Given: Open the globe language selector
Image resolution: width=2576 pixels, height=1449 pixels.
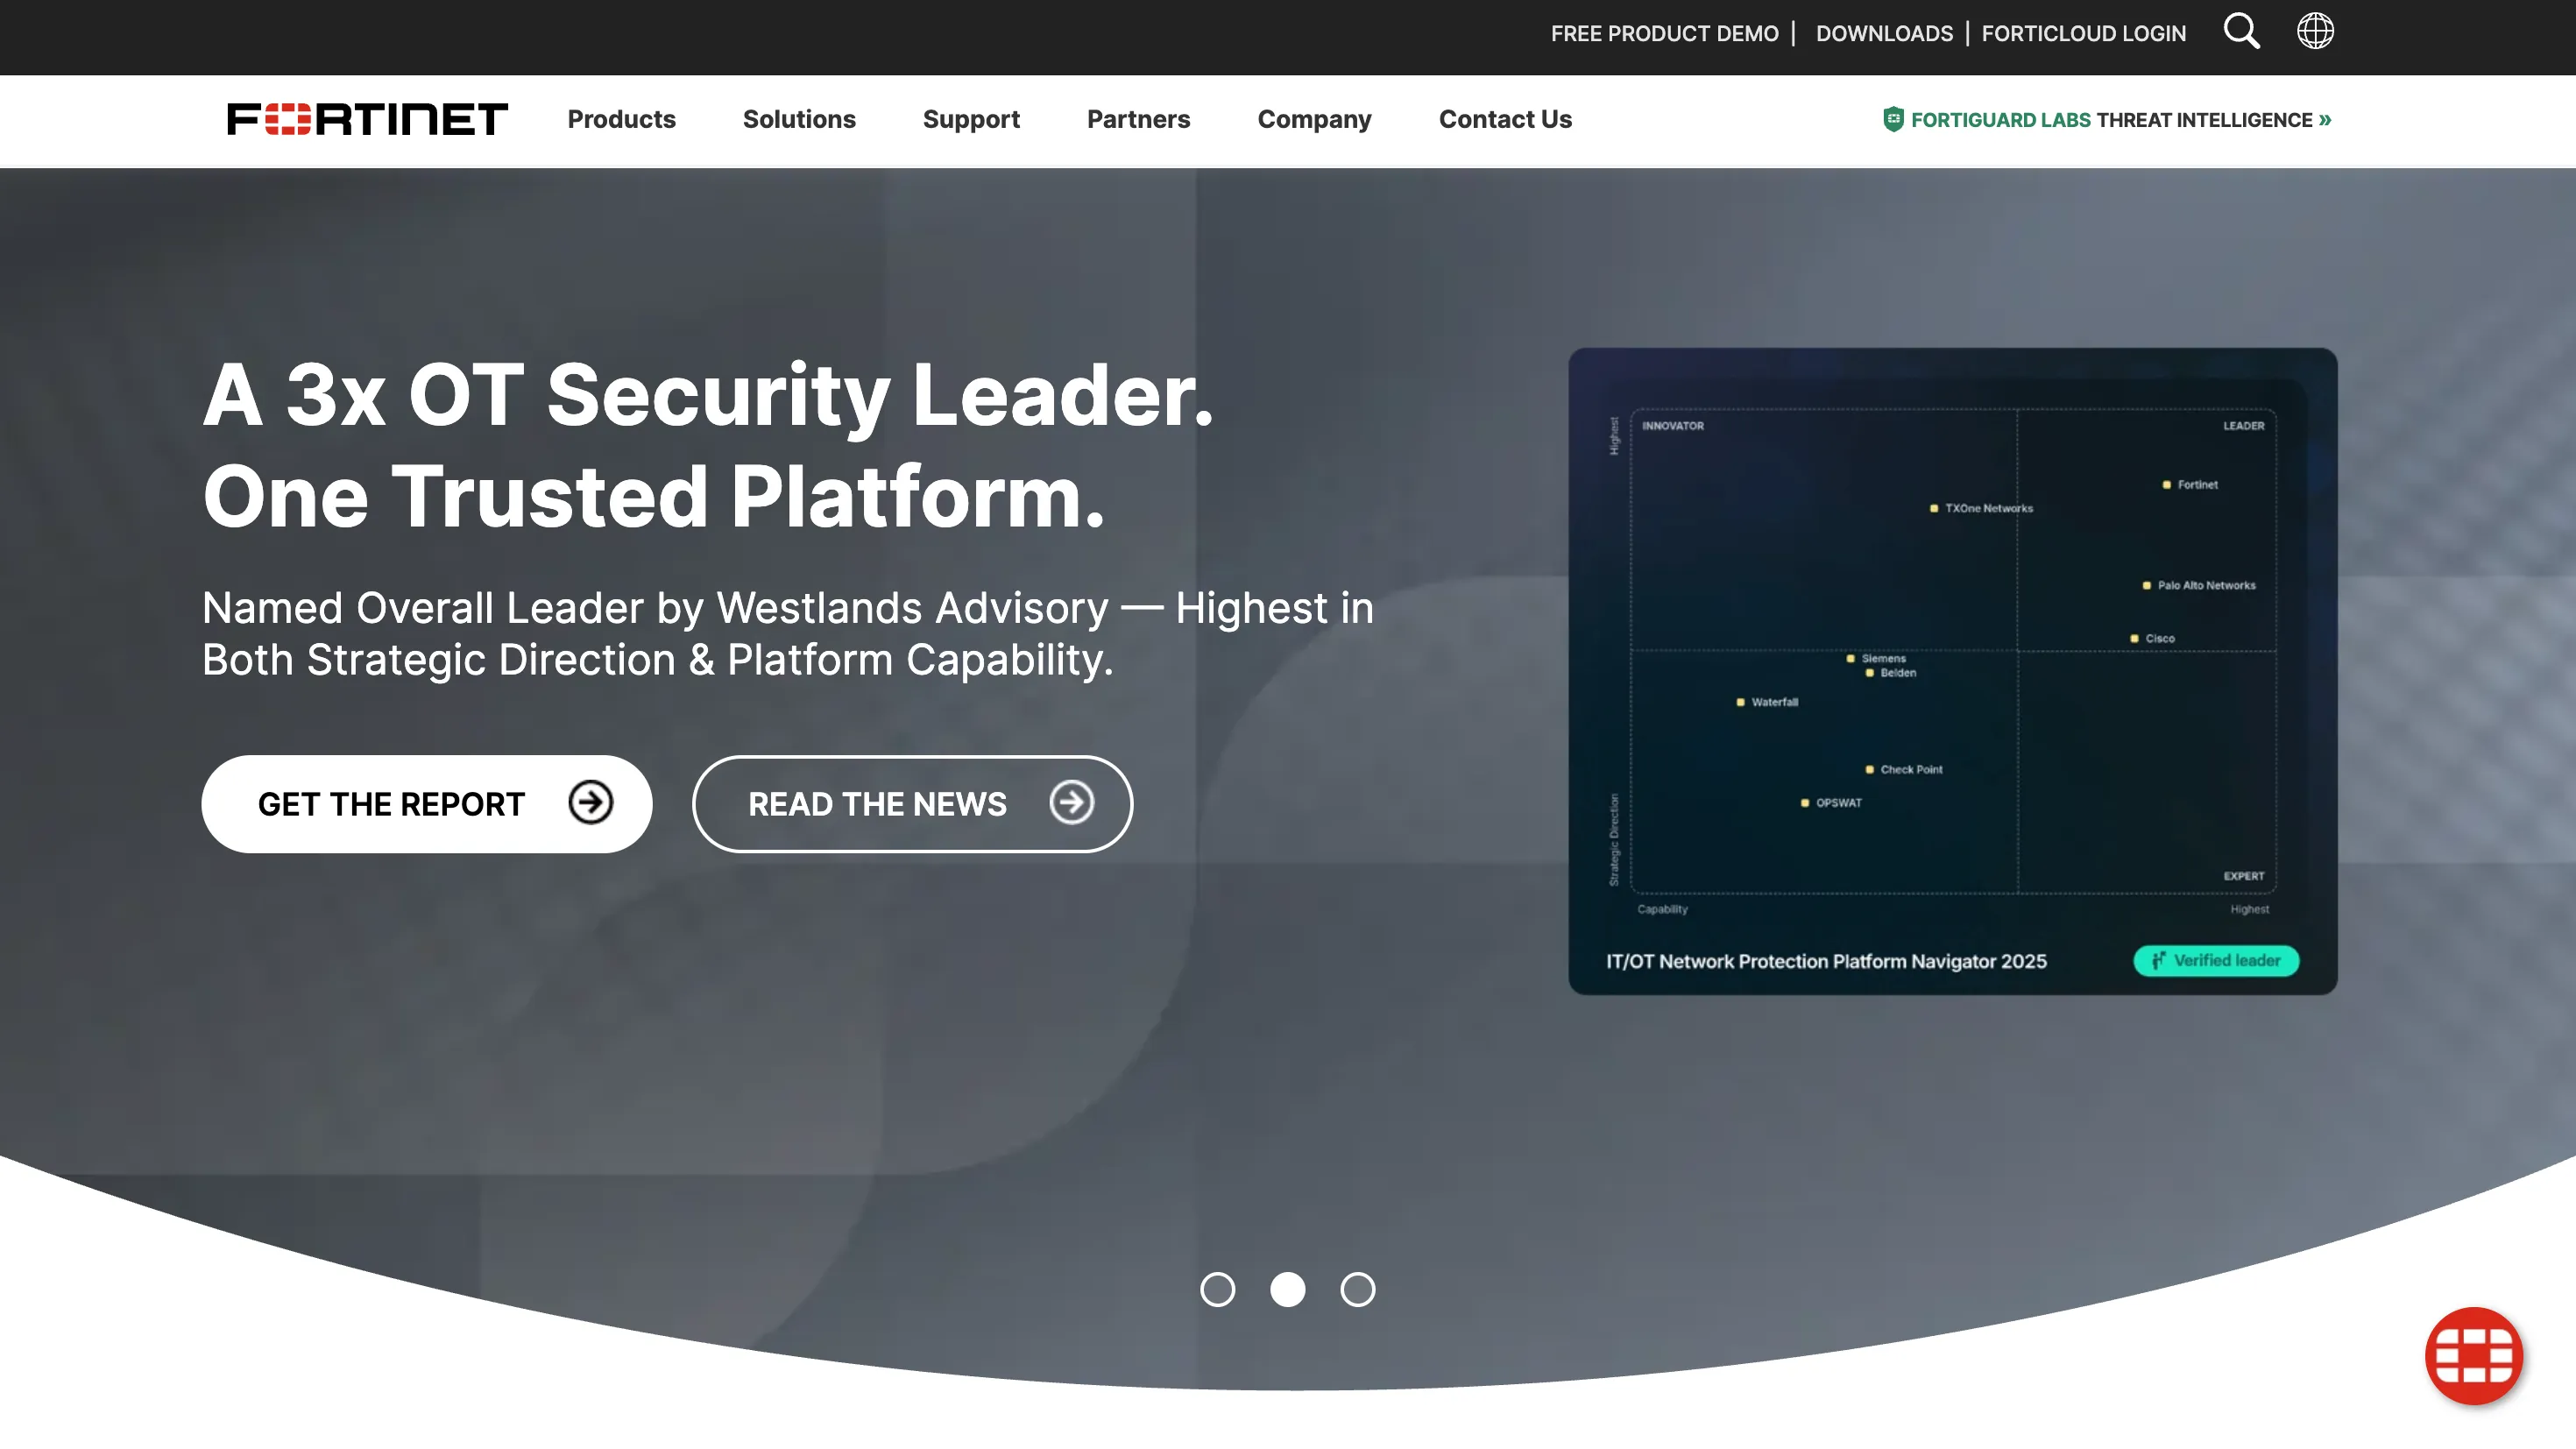Looking at the screenshot, I should coord(2314,31).
